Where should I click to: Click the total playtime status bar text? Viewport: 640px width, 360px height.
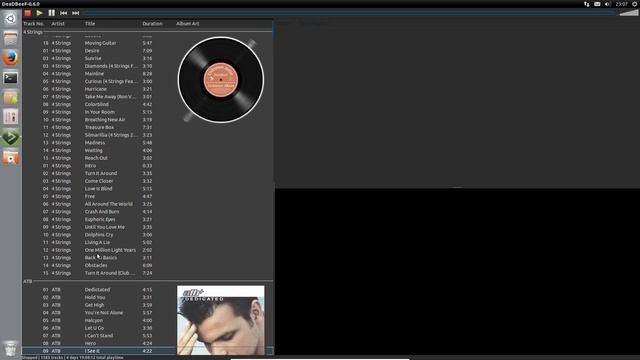point(73,358)
